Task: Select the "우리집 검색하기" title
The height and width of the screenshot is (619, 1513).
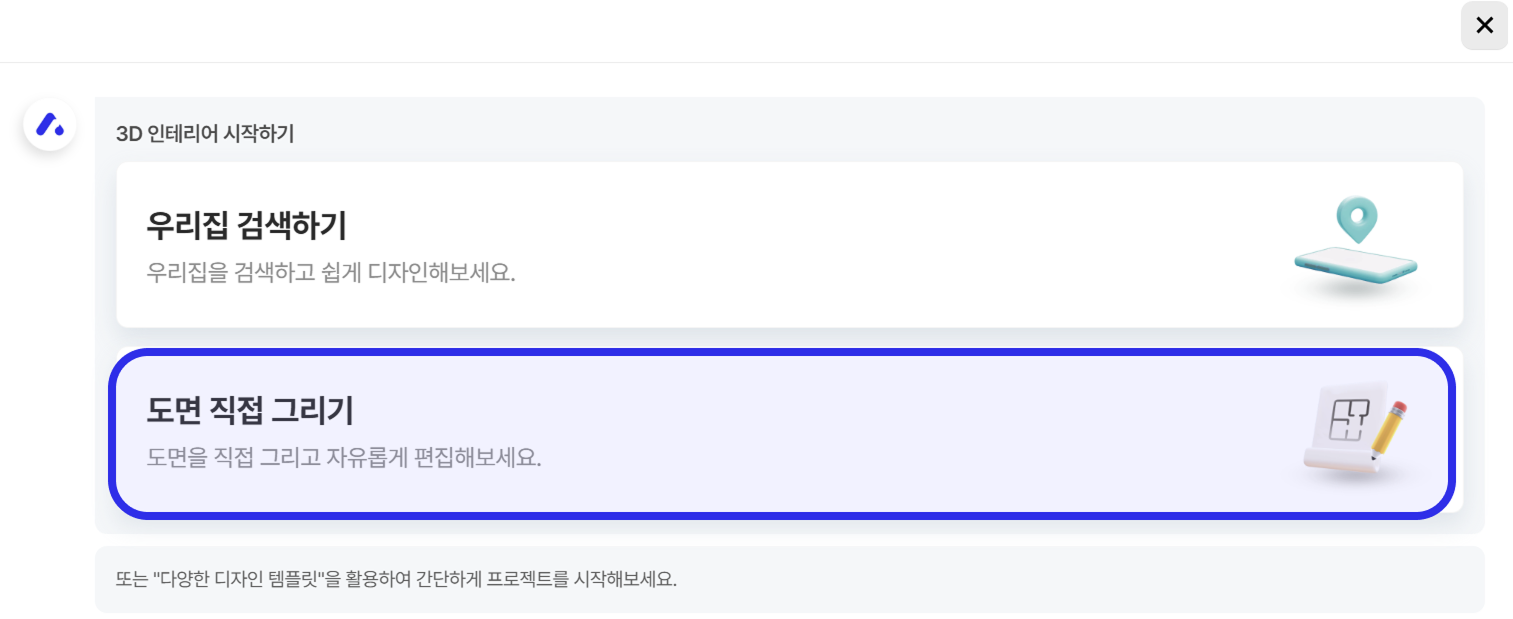Action: pos(246,226)
